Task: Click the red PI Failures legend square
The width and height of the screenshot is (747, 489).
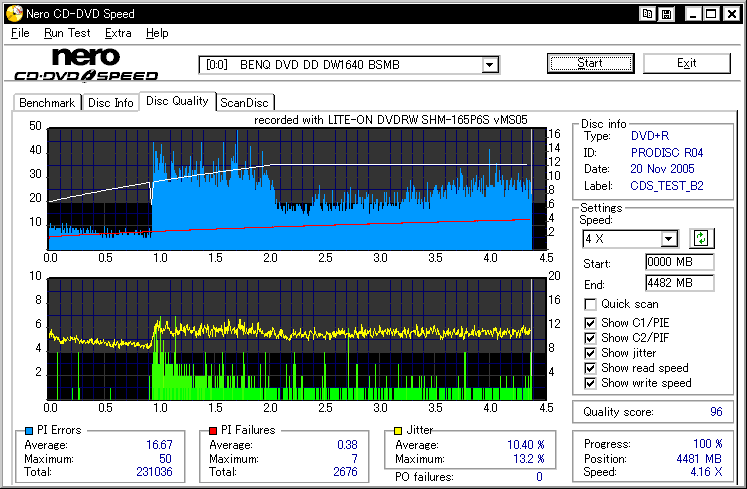Action: pyautogui.click(x=213, y=430)
